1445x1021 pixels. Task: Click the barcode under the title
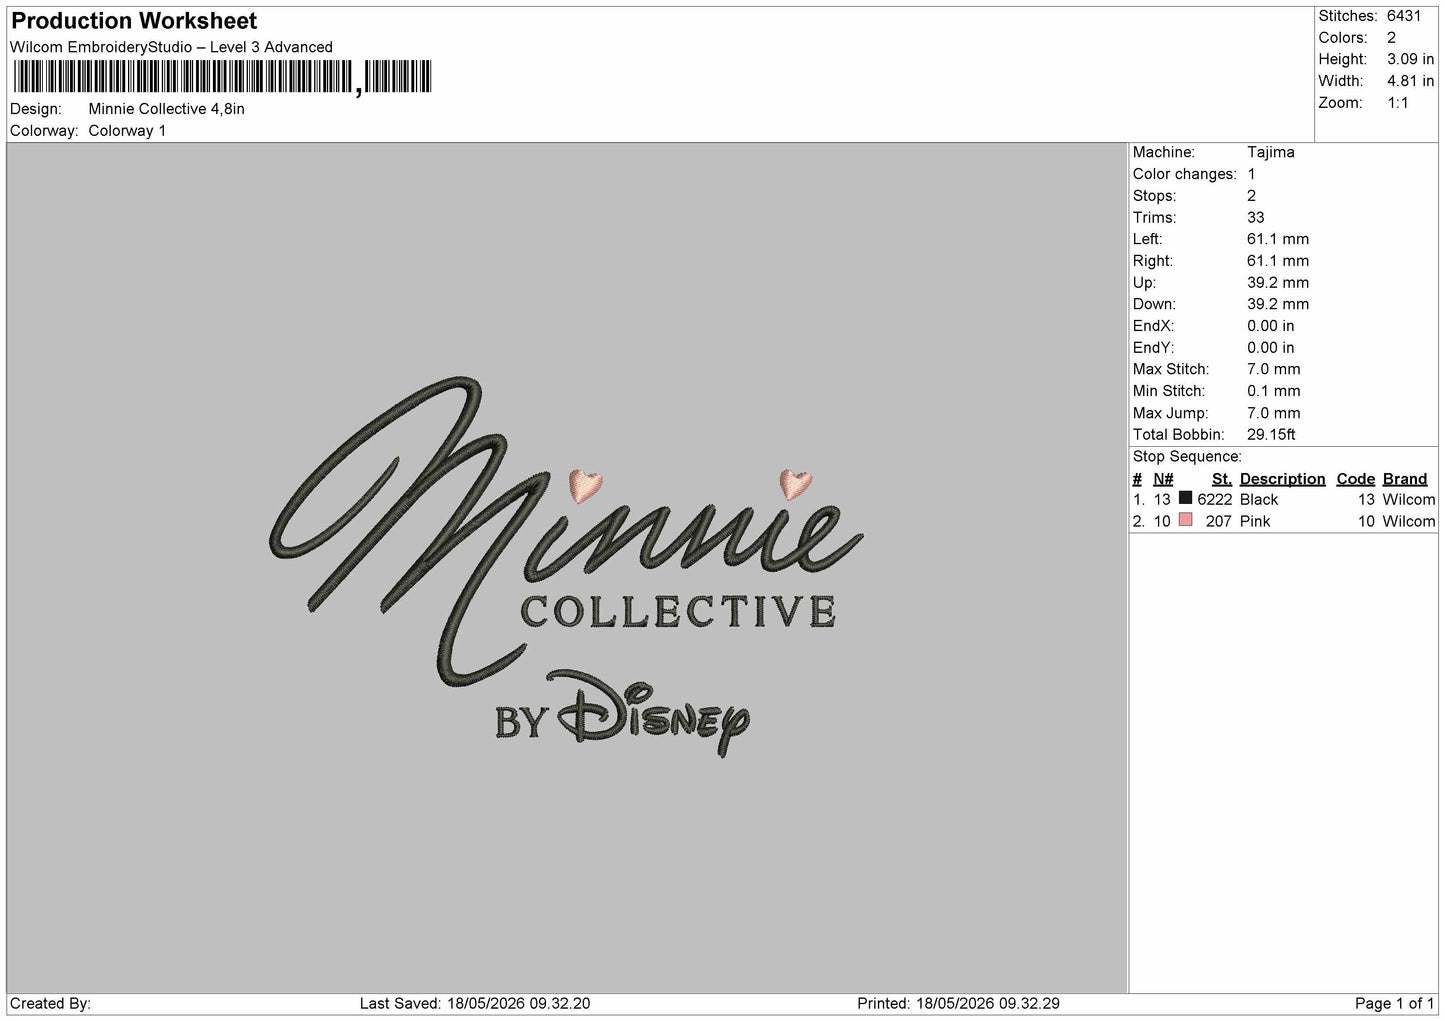click(222, 77)
